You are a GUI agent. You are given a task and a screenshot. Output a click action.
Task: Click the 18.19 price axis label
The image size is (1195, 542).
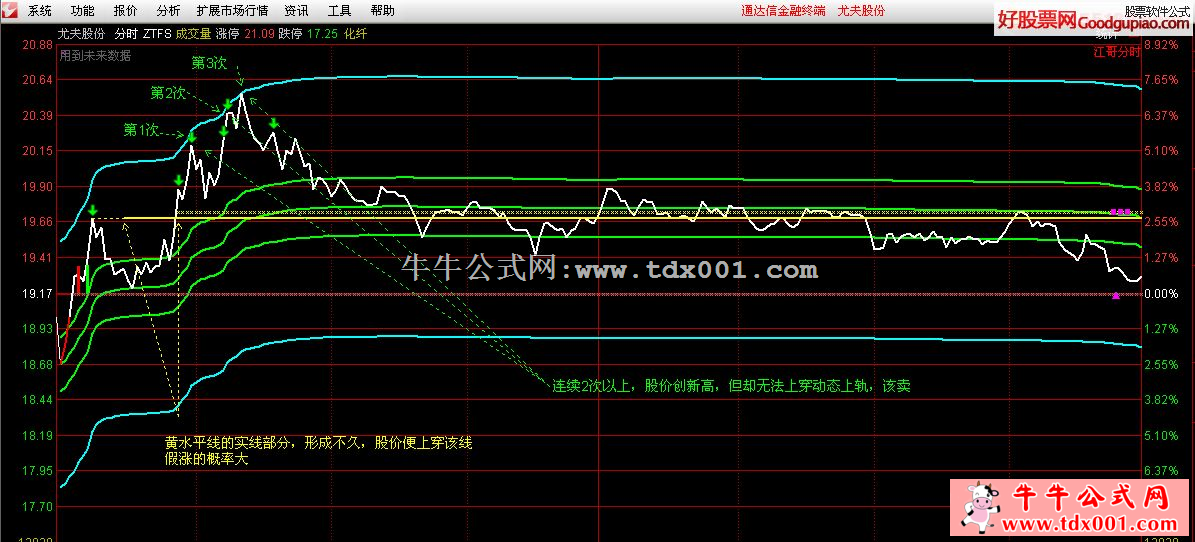[36, 435]
